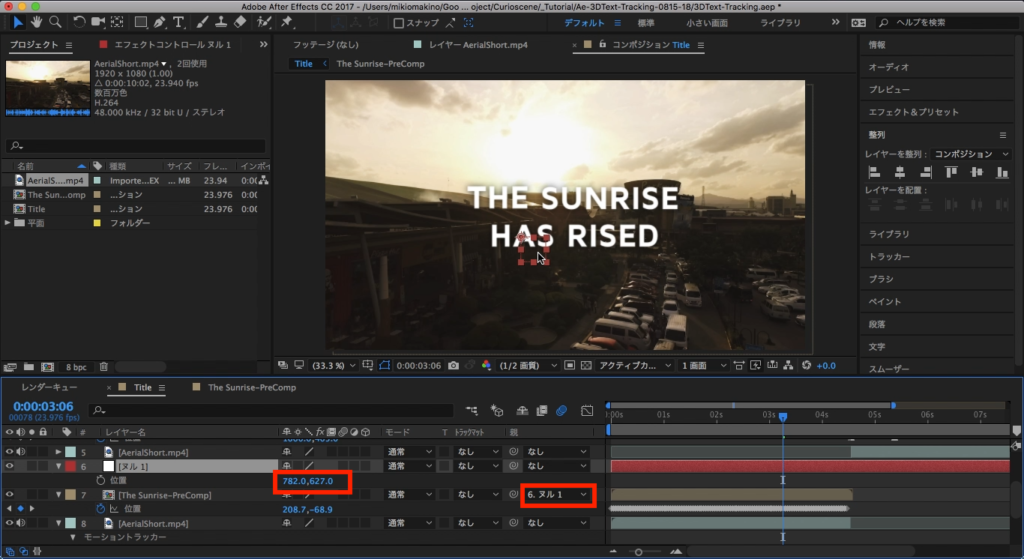Select the Eraser tool
1024x559 pixels.
click(x=239, y=22)
